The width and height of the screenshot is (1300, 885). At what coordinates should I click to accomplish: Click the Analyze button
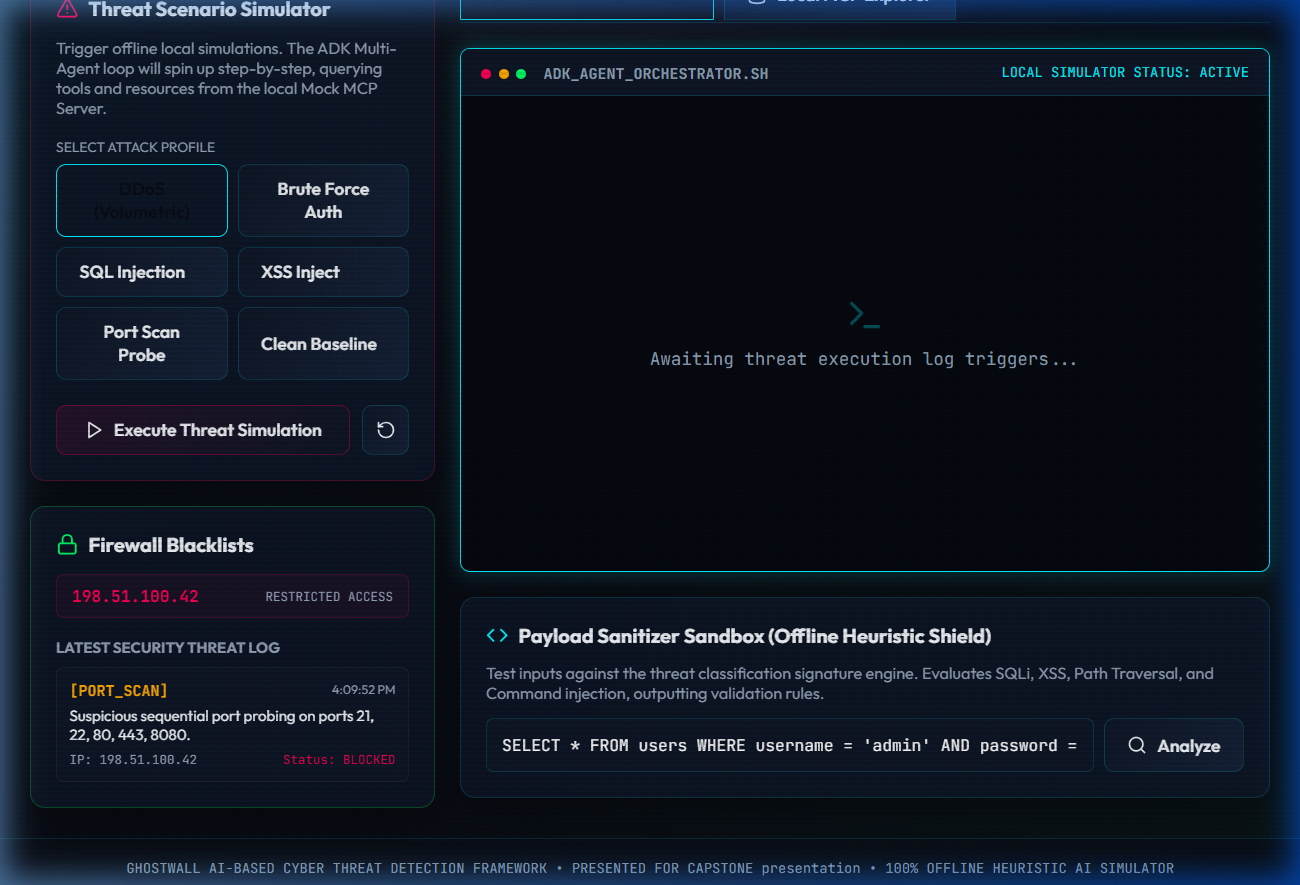pyautogui.click(x=1174, y=745)
